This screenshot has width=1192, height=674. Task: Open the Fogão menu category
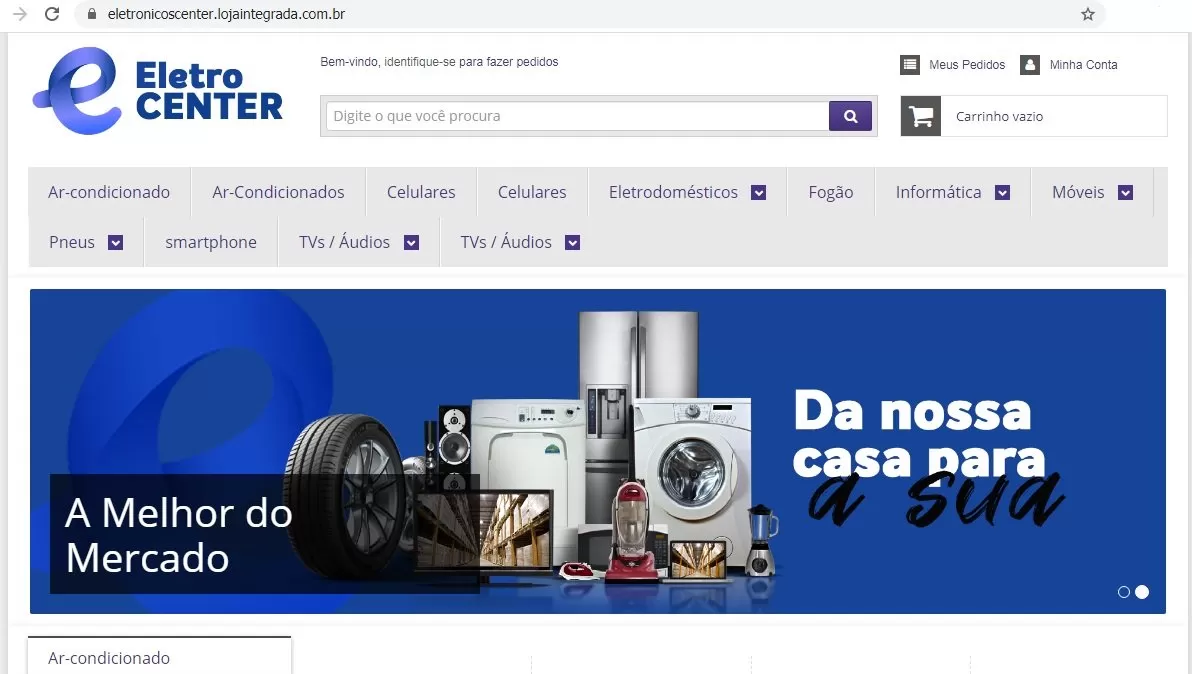coord(831,192)
